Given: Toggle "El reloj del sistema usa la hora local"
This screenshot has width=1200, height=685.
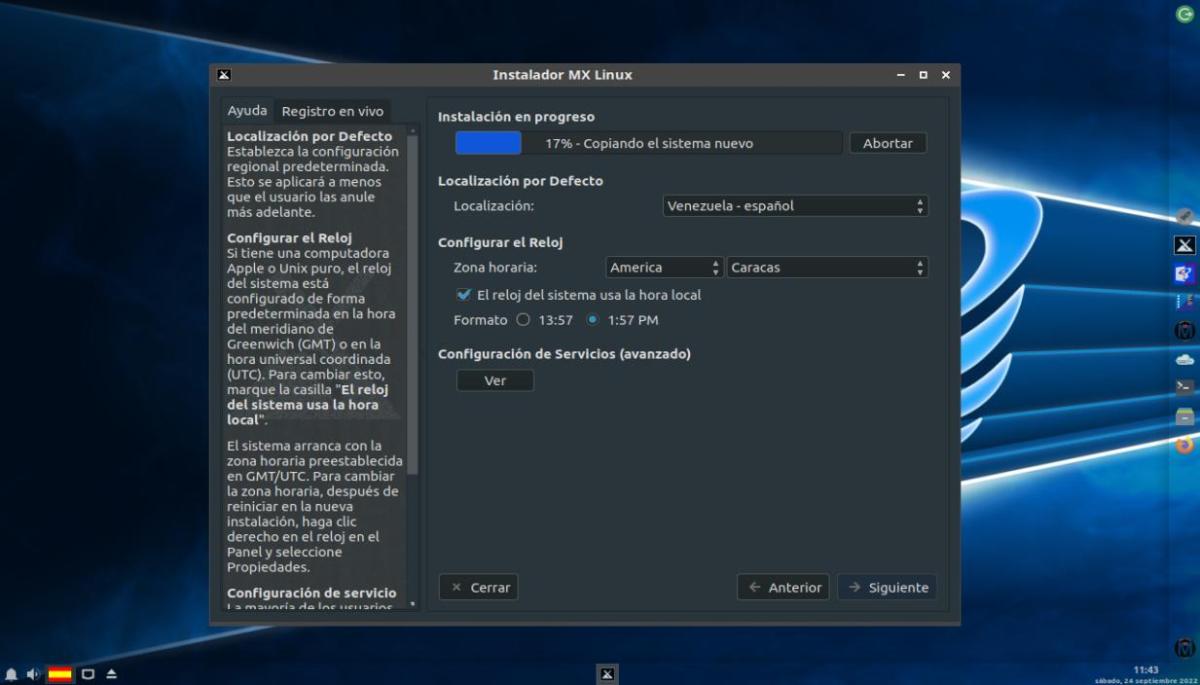Looking at the screenshot, I should pyautogui.click(x=464, y=295).
